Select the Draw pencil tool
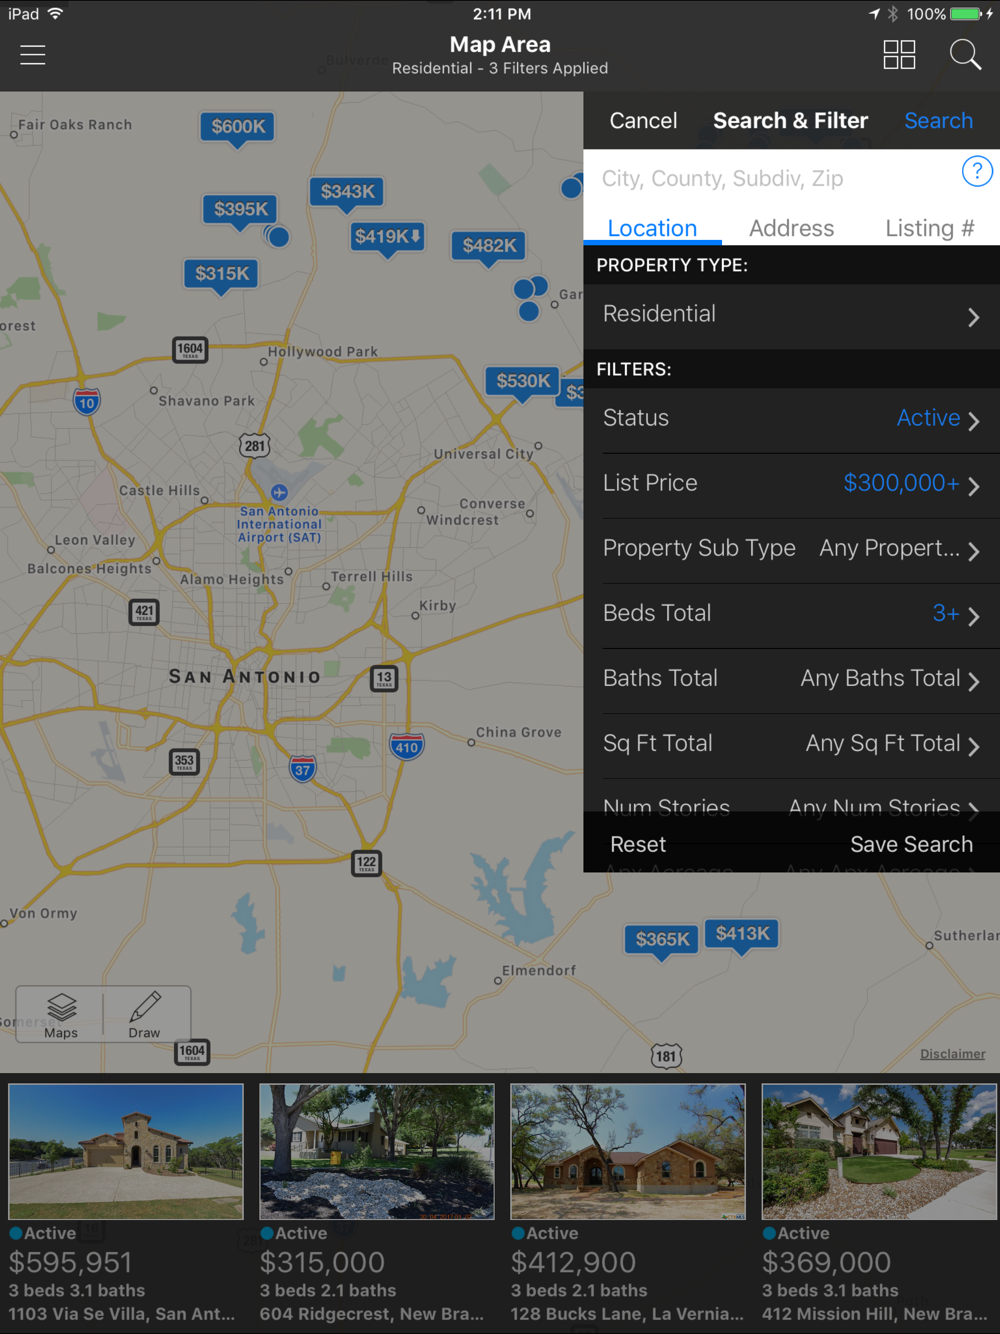The width and height of the screenshot is (1000, 1334). [x=145, y=1014]
